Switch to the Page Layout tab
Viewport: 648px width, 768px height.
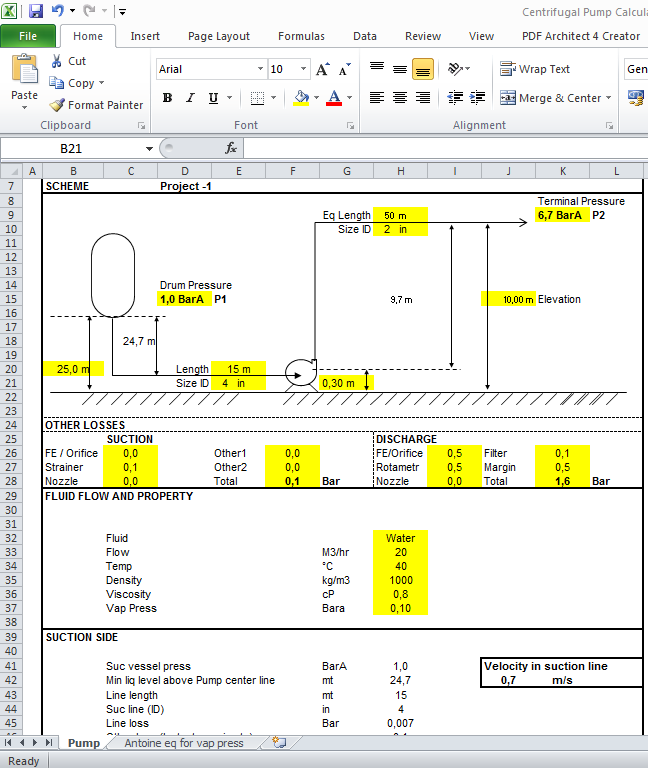click(x=219, y=36)
